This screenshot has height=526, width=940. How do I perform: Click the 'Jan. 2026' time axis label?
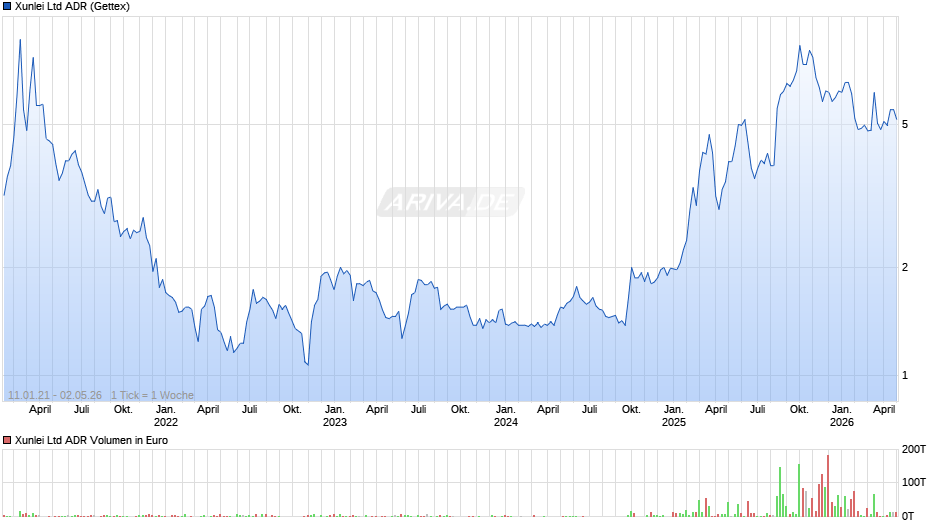(x=842, y=416)
